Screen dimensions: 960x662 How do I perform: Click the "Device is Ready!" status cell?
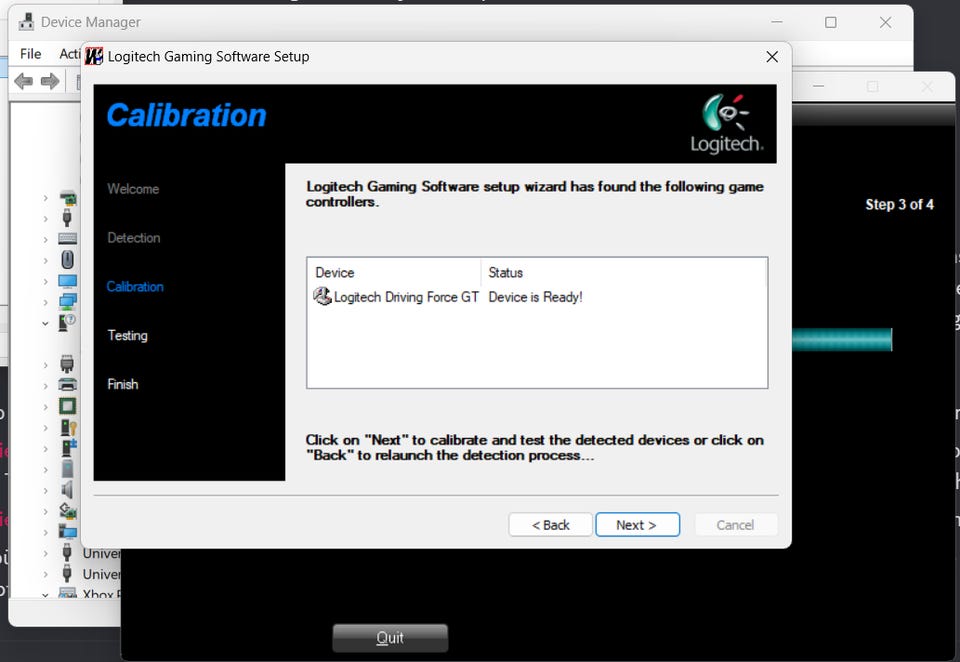click(x=536, y=297)
